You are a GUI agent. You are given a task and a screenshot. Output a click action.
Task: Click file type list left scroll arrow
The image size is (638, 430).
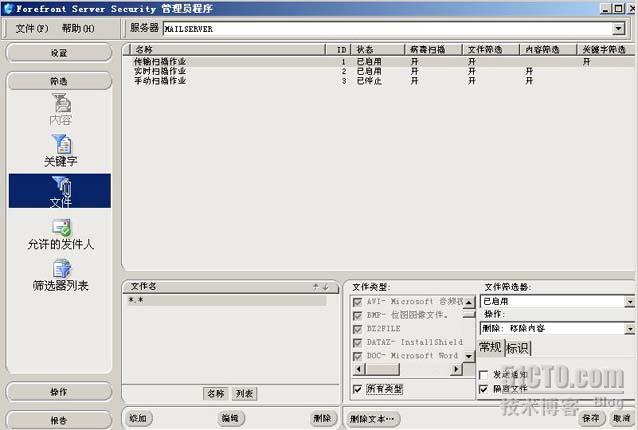click(x=359, y=369)
